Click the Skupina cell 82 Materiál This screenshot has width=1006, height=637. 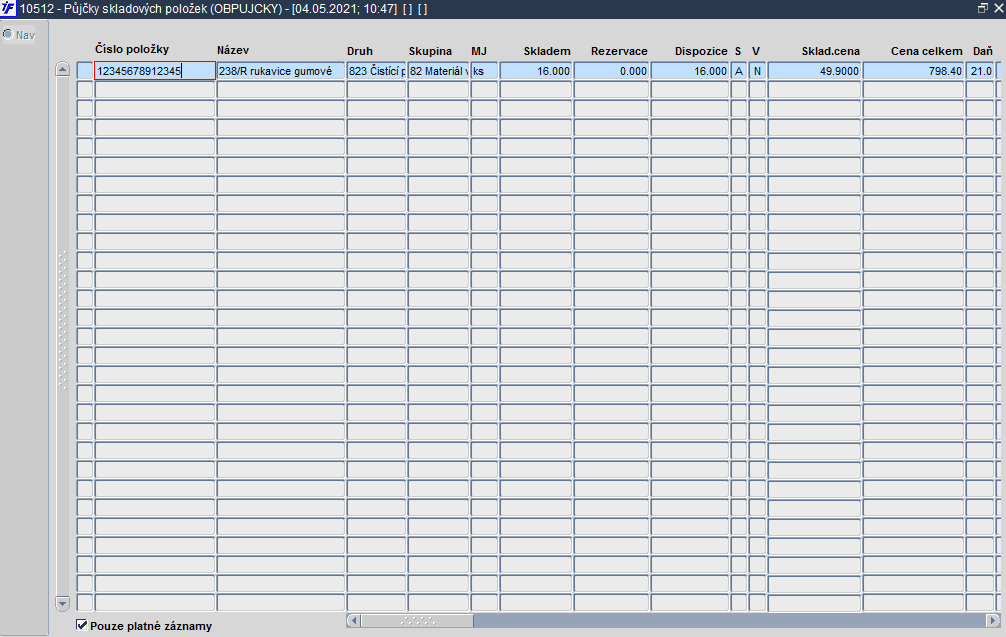[x=438, y=71]
